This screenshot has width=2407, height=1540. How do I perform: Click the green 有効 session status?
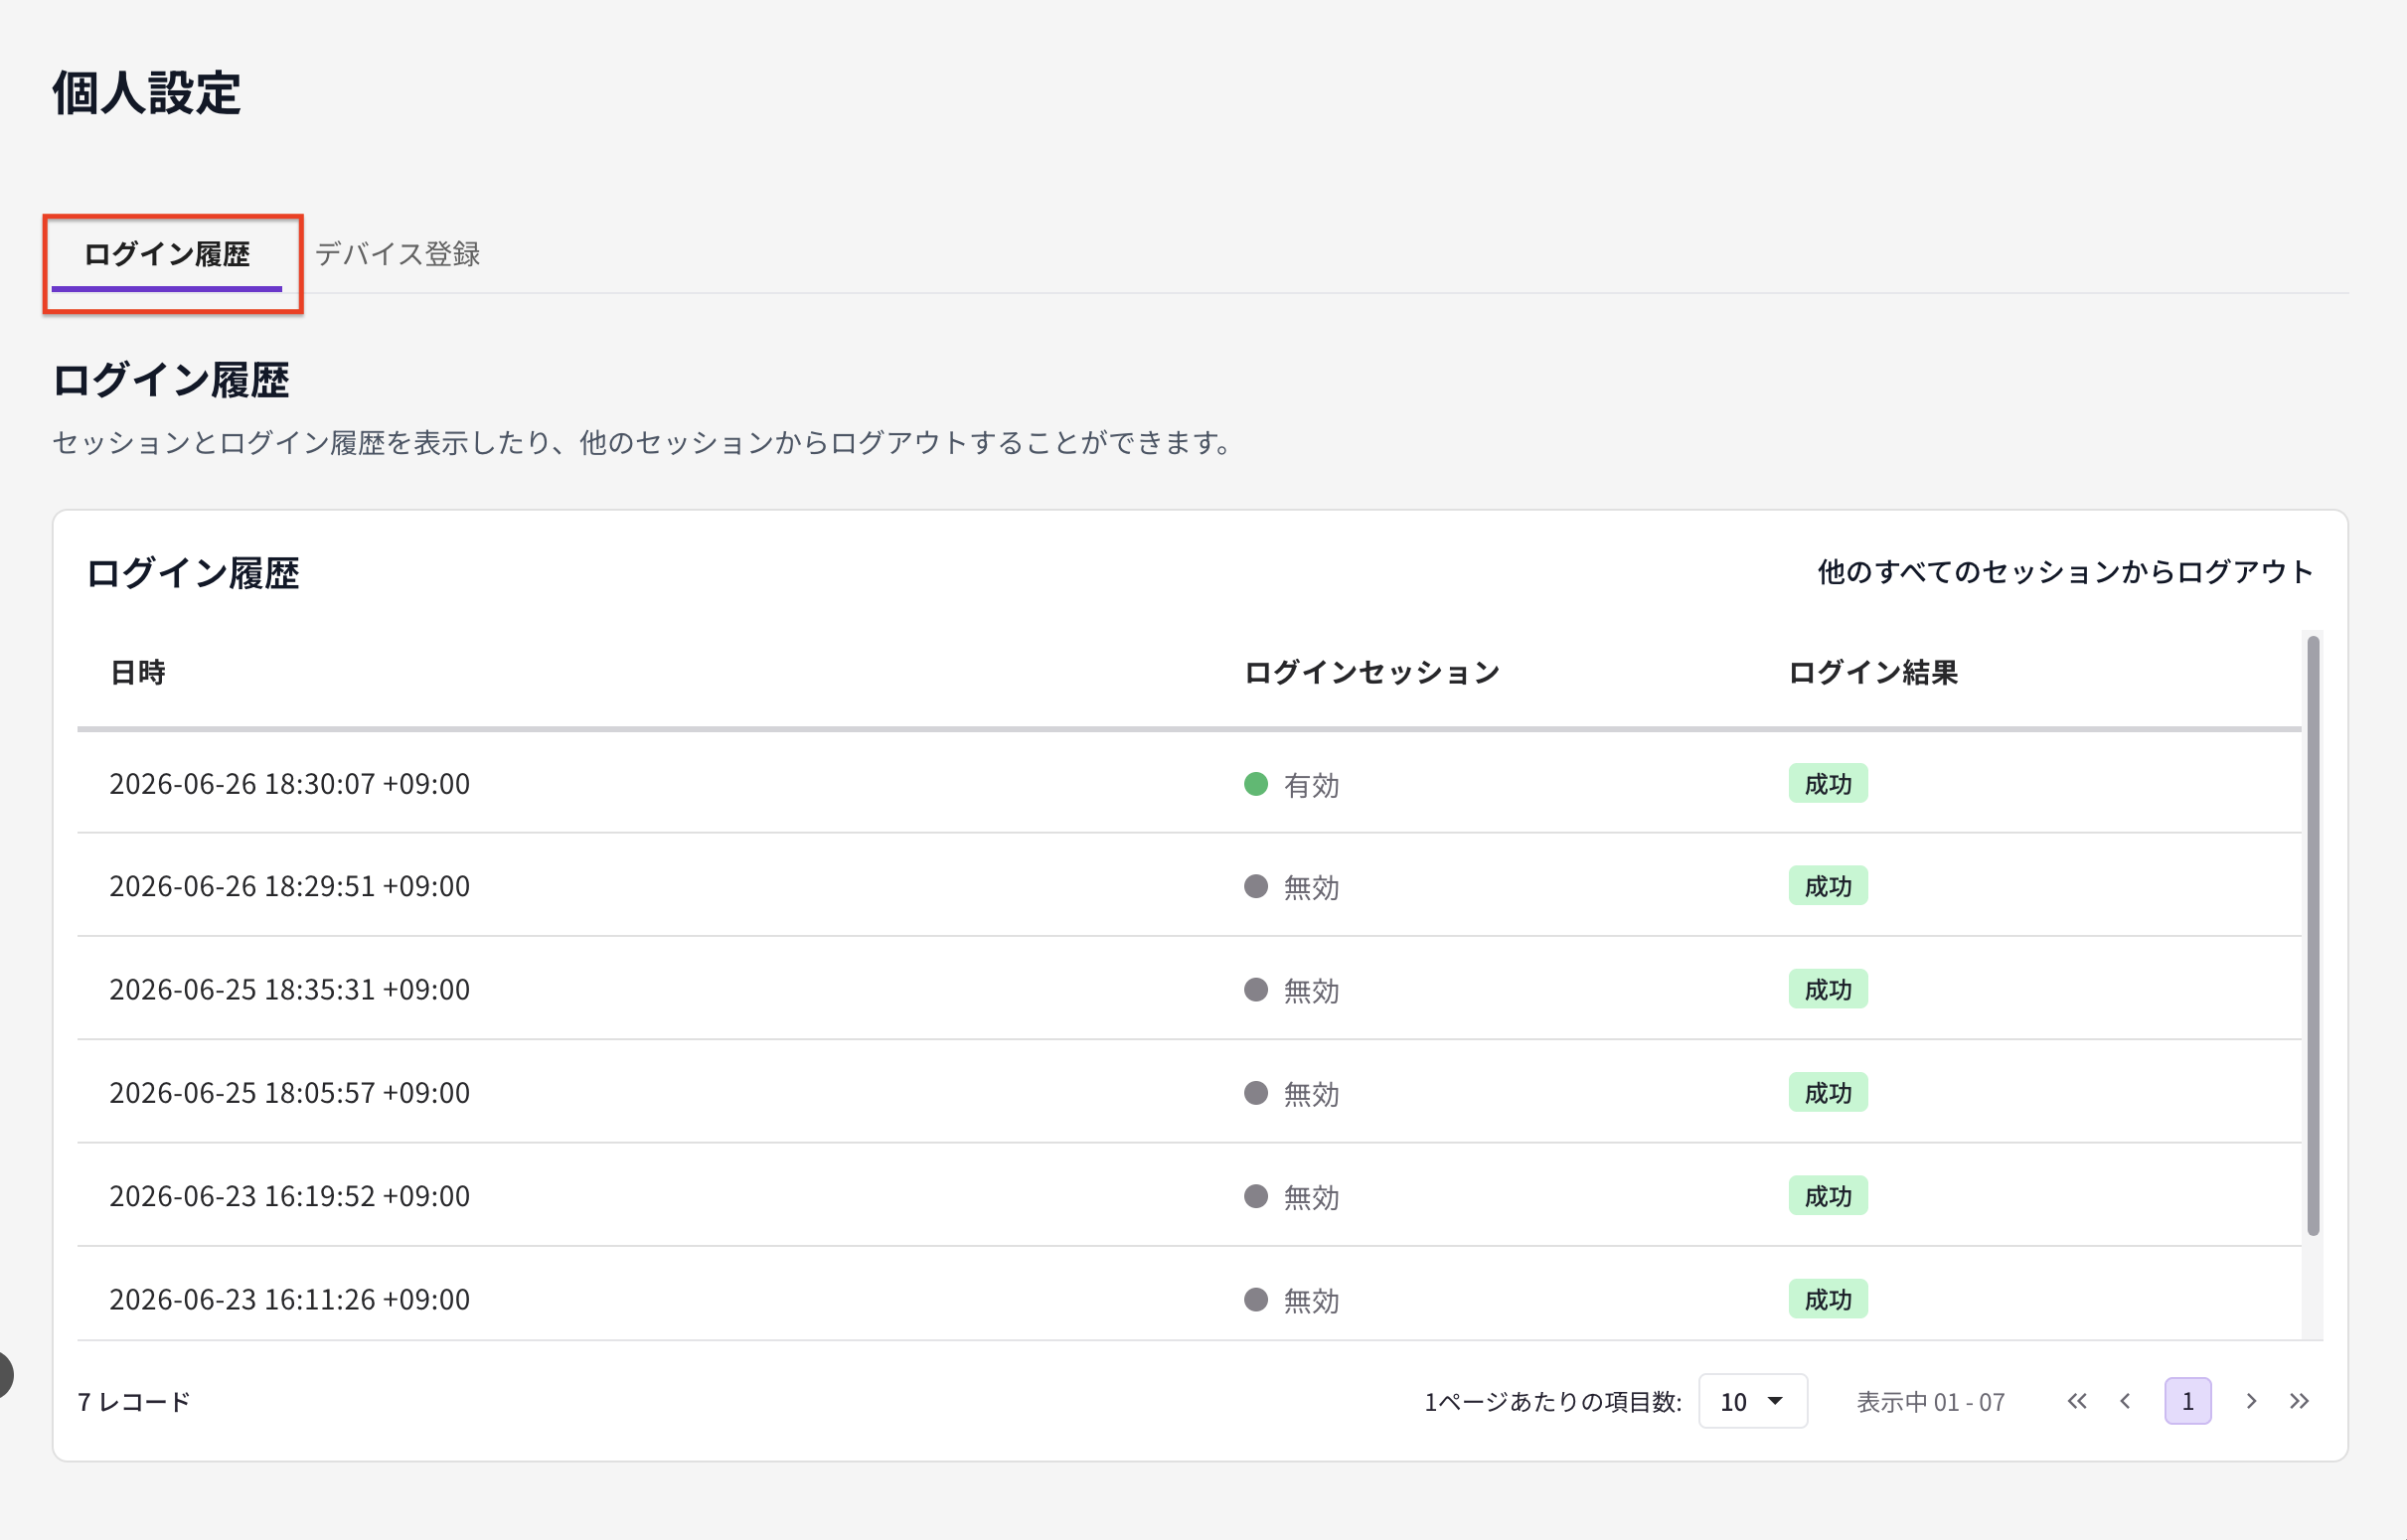(x=1291, y=785)
